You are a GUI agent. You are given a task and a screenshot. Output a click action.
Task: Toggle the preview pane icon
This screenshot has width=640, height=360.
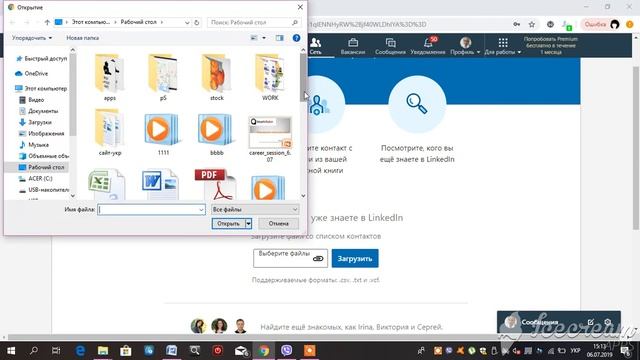(280, 38)
